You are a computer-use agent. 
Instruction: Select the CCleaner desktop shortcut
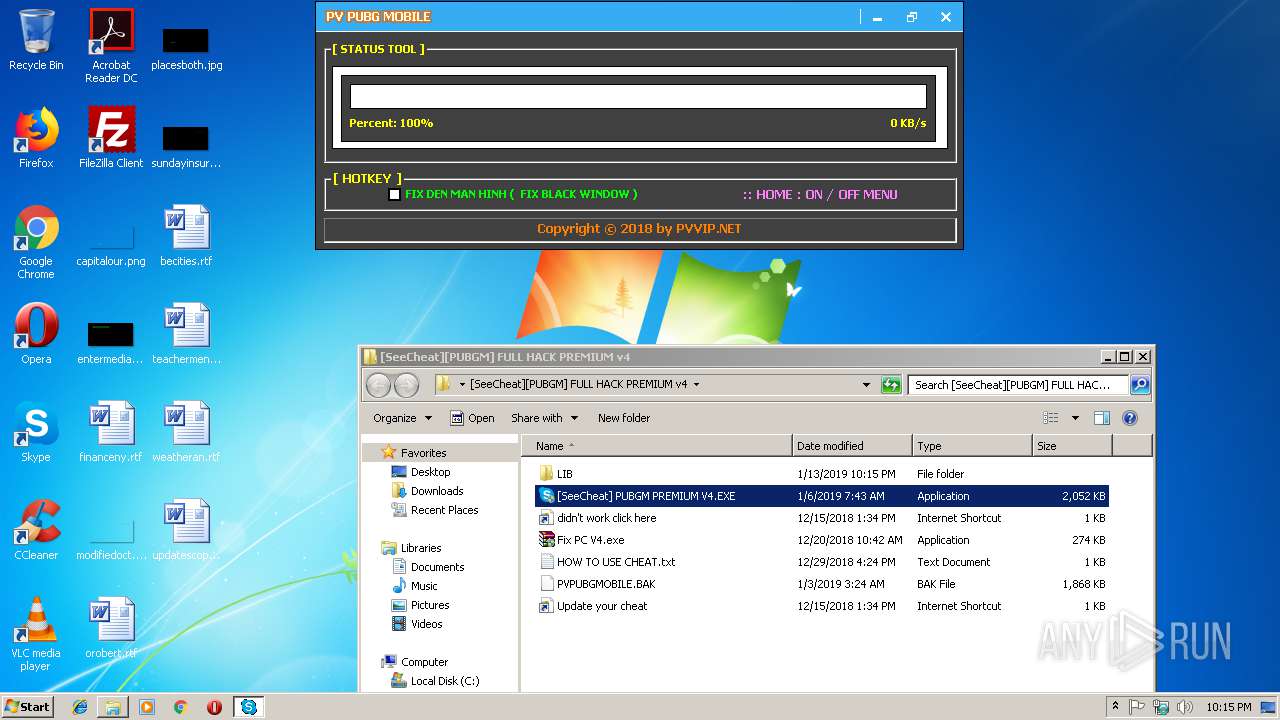(x=36, y=530)
